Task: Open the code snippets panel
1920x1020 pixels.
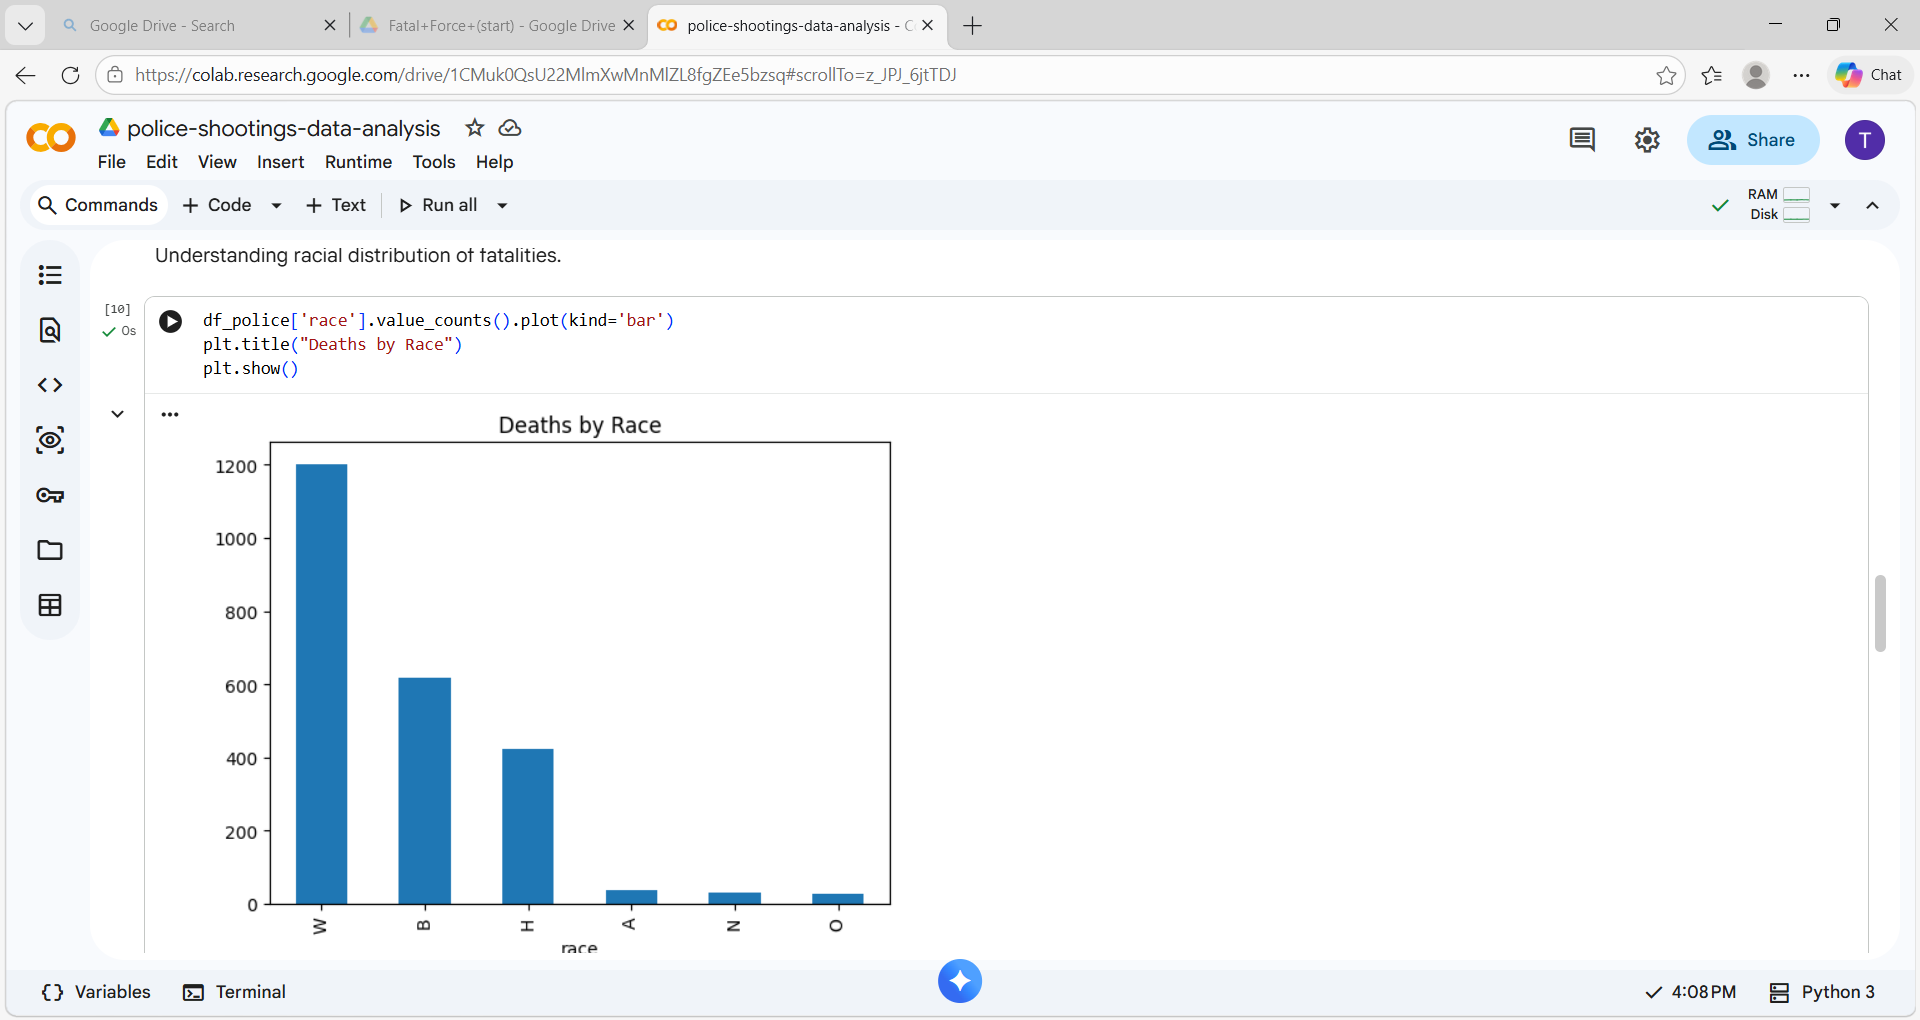Action: (x=50, y=384)
